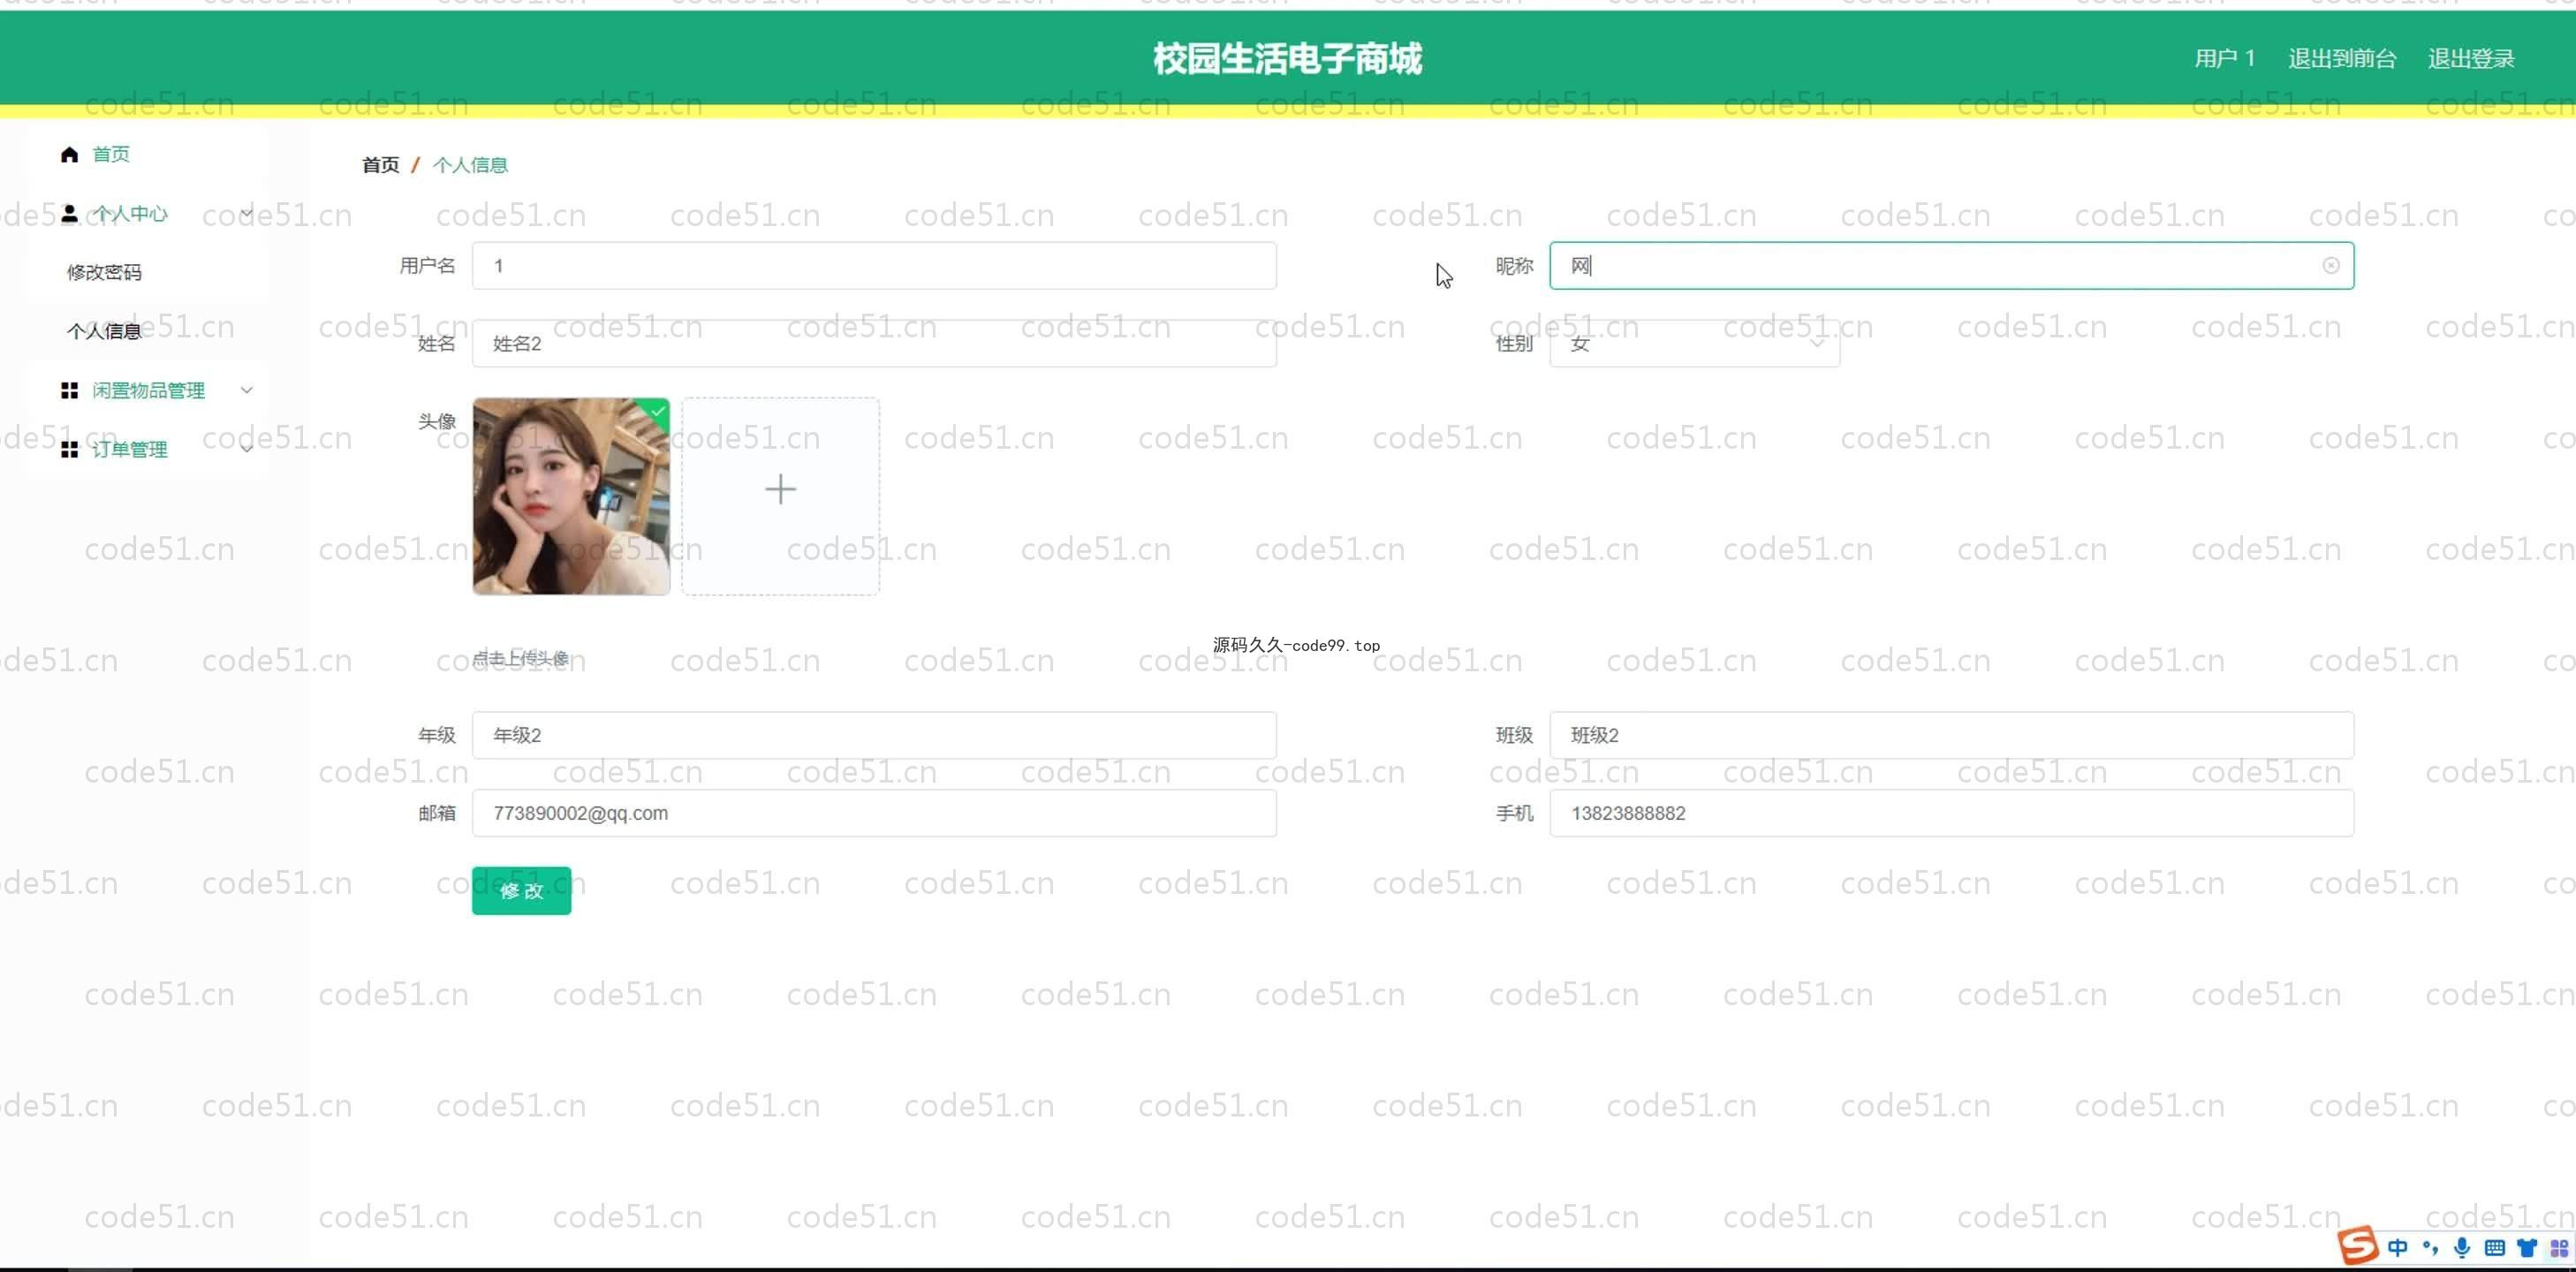Image resolution: width=2576 pixels, height=1272 pixels.
Task: Click the grid icon beside 闲置物品管理
Action: coord(69,390)
